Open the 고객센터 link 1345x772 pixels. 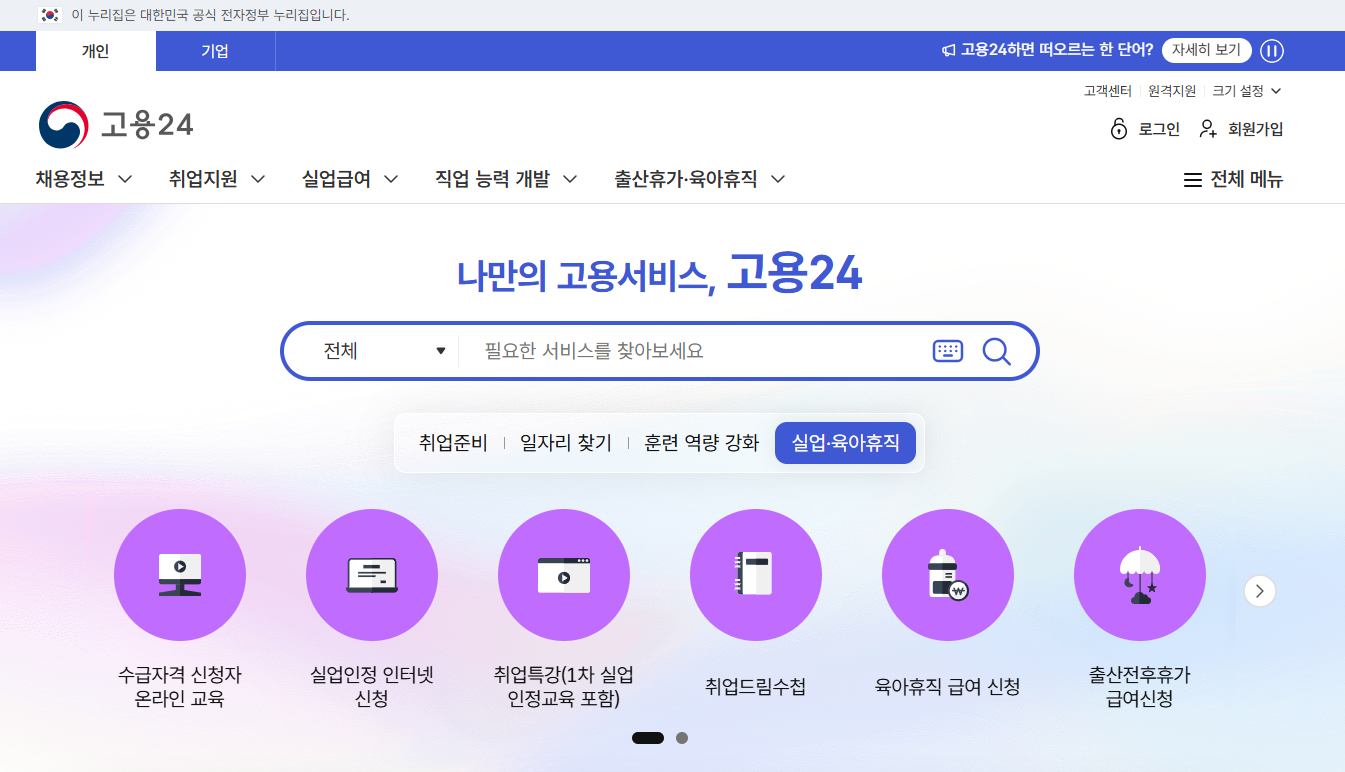click(1107, 90)
